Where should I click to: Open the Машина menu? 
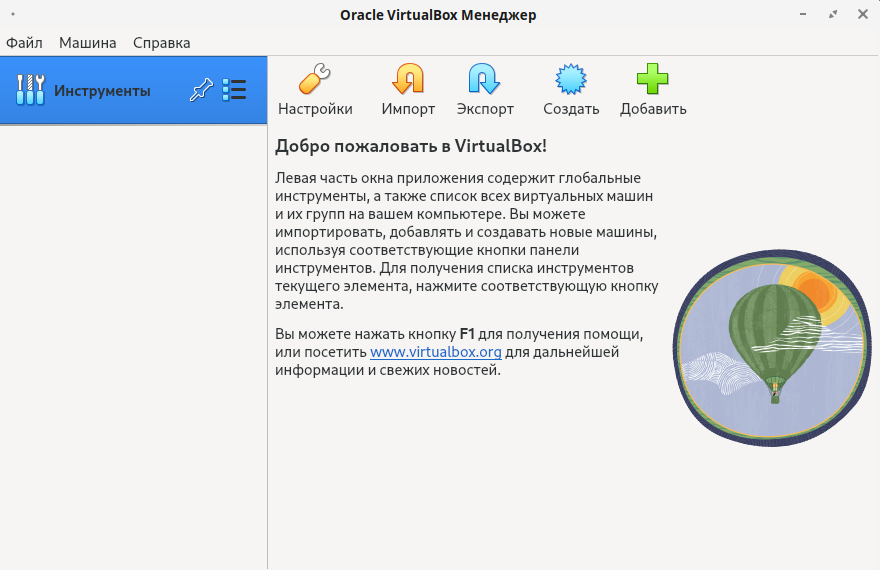coord(87,43)
